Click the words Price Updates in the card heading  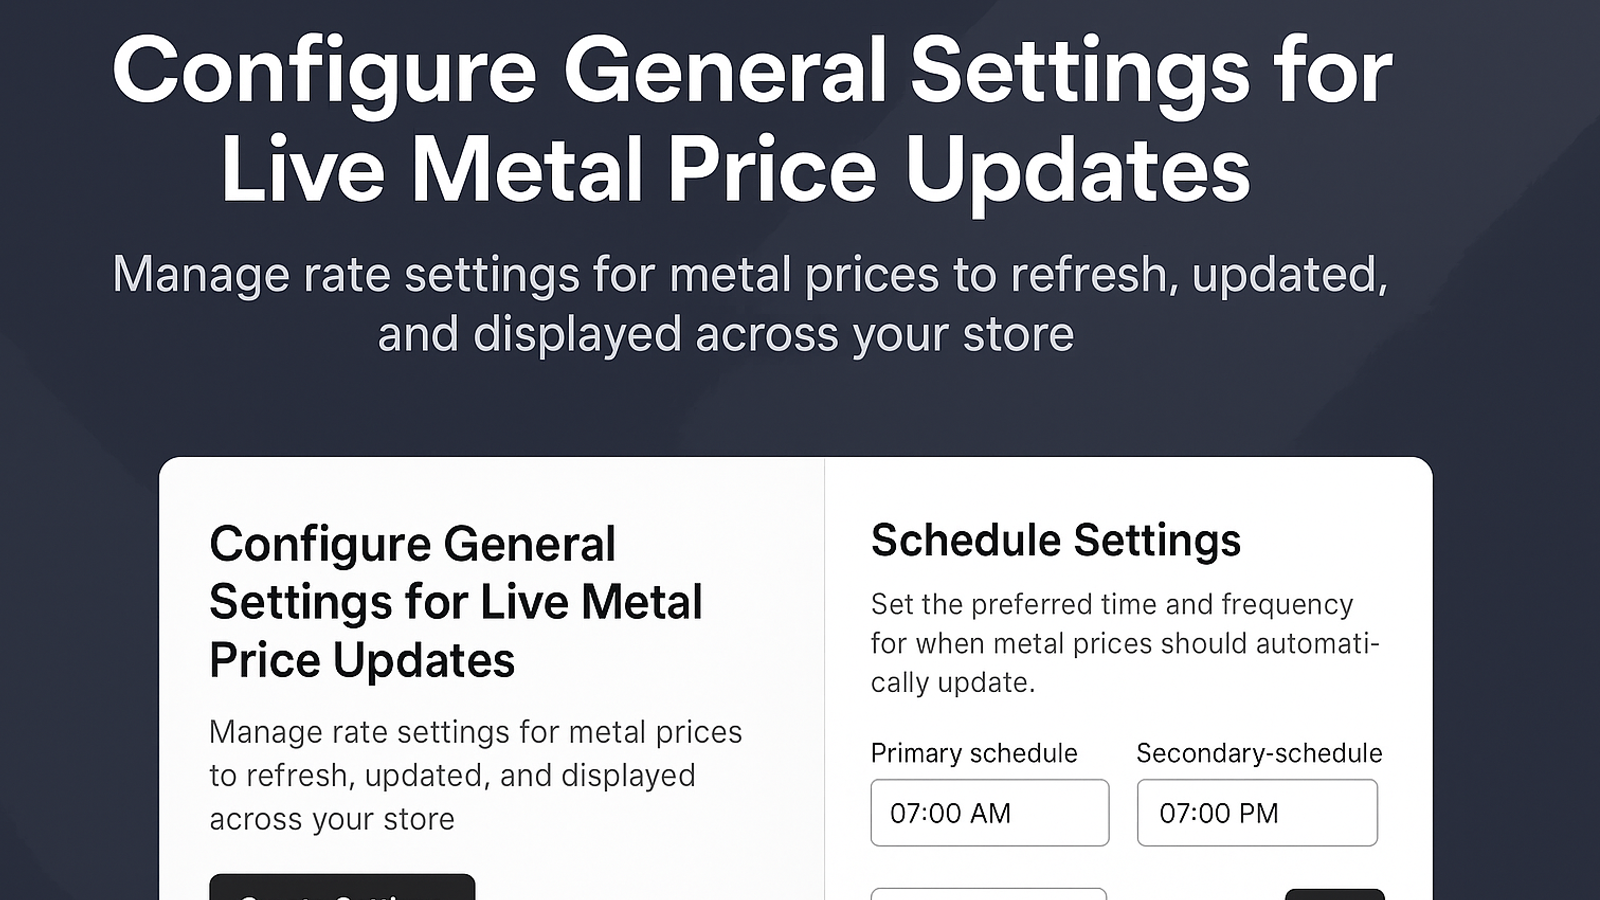362,660
